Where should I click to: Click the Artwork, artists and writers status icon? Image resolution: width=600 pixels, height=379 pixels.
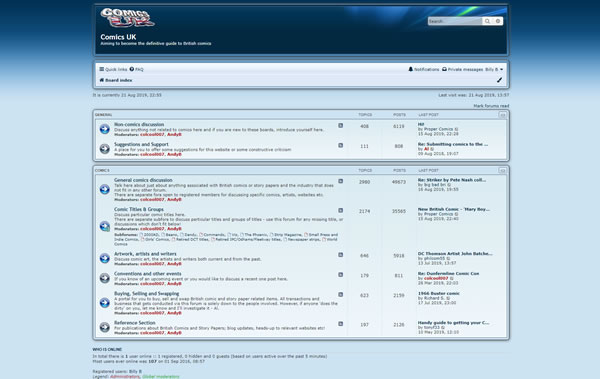pyautogui.click(x=105, y=258)
